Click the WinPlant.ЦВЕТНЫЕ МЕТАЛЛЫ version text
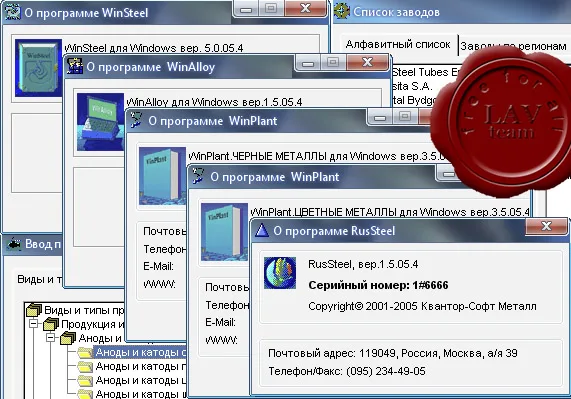 pyautogui.click(x=390, y=212)
